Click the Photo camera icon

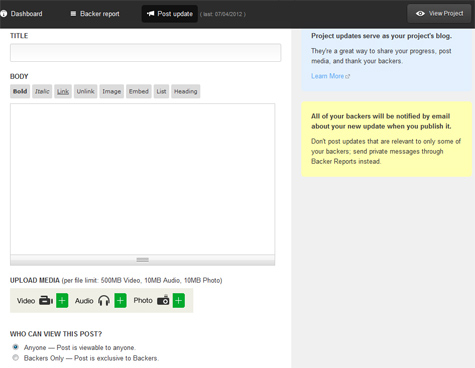tap(163, 301)
